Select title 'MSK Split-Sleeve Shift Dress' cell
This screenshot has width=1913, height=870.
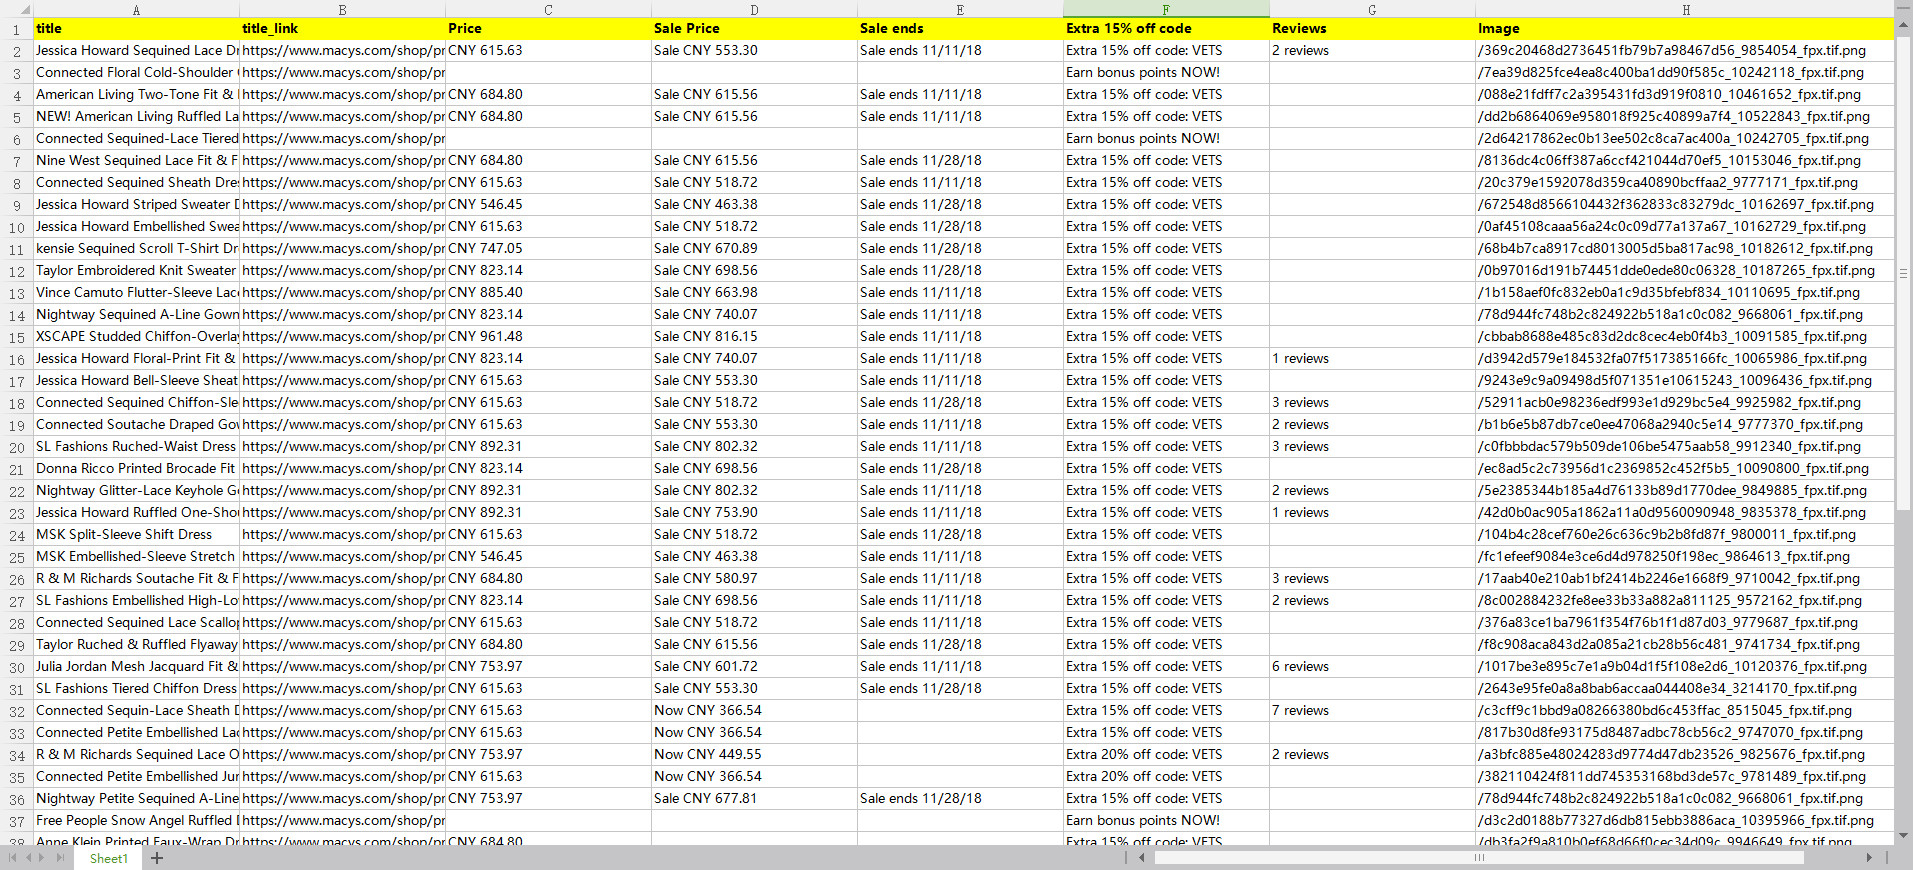coord(136,535)
